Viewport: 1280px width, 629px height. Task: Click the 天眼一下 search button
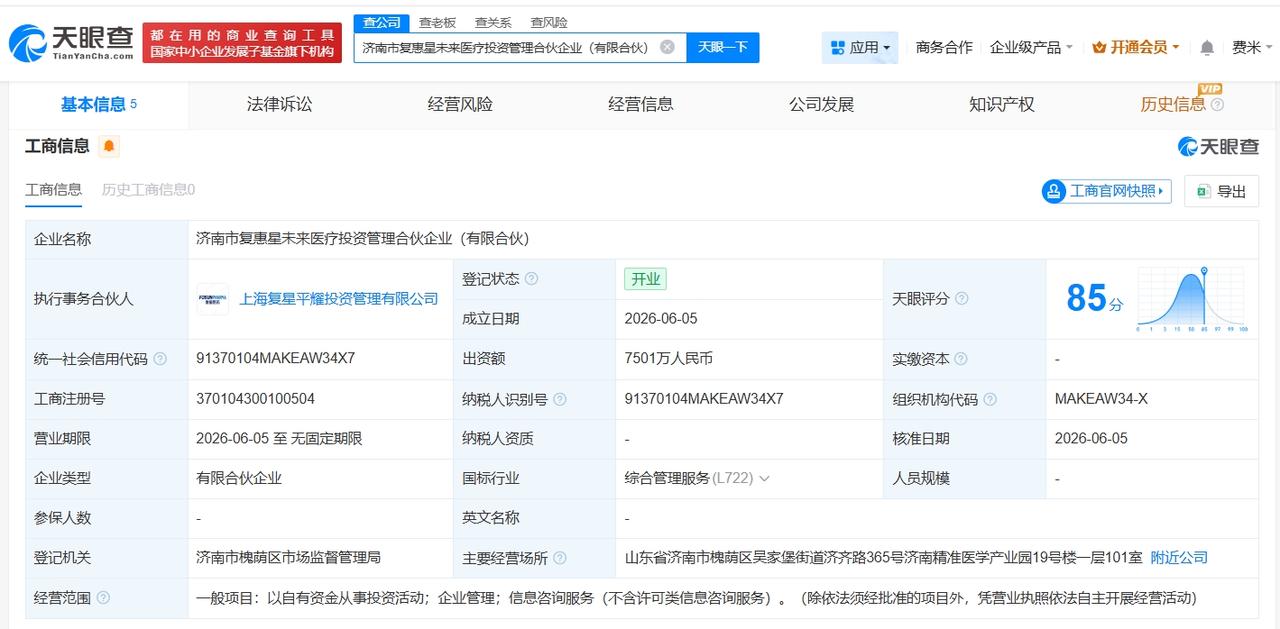(x=723, y=47)
